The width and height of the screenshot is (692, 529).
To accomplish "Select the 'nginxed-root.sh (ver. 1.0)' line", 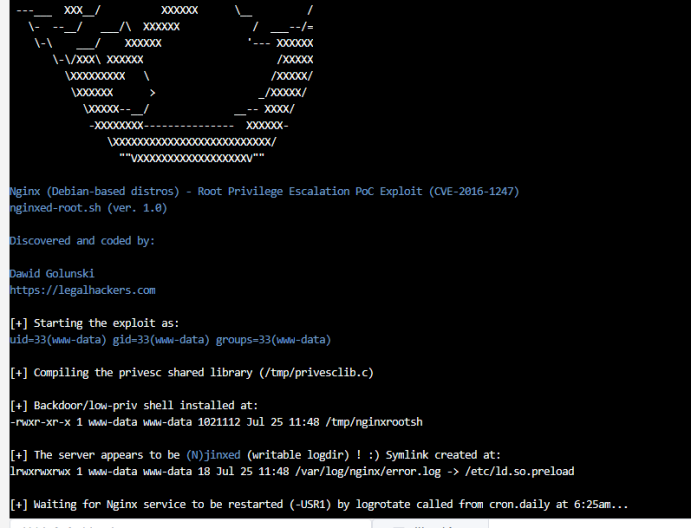I will (x=88, y=208).
